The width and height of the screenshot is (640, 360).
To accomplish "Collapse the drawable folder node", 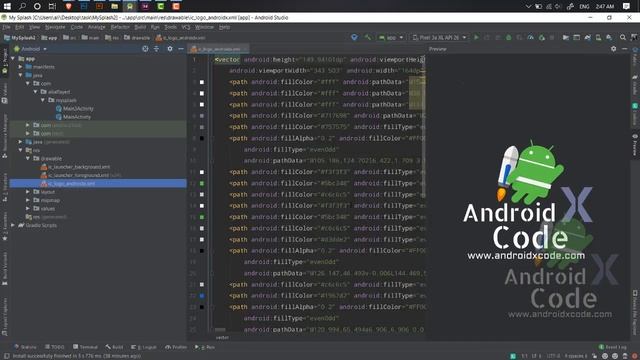I will click(28, 158).
